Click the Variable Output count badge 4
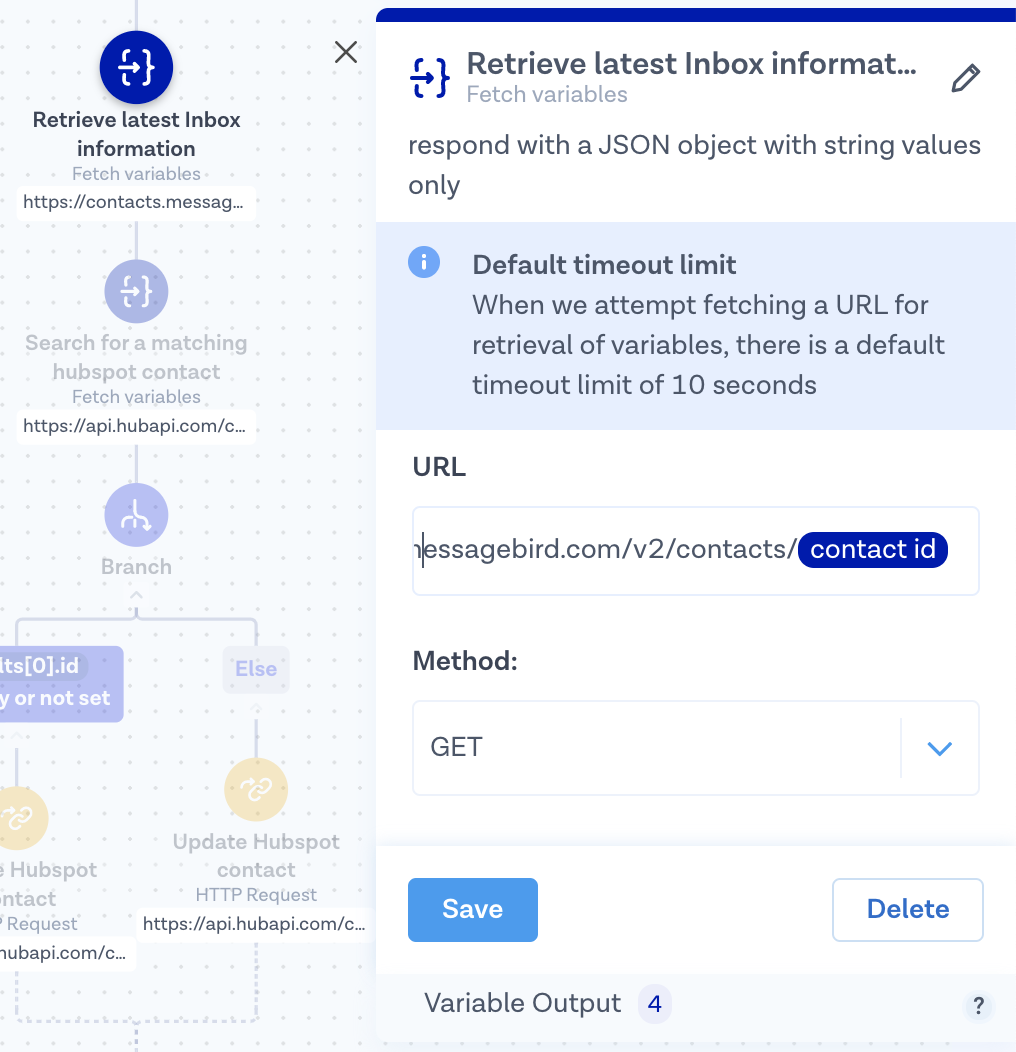The width and height of the screenshot is (1016, 1052). tap(655, 1003)
